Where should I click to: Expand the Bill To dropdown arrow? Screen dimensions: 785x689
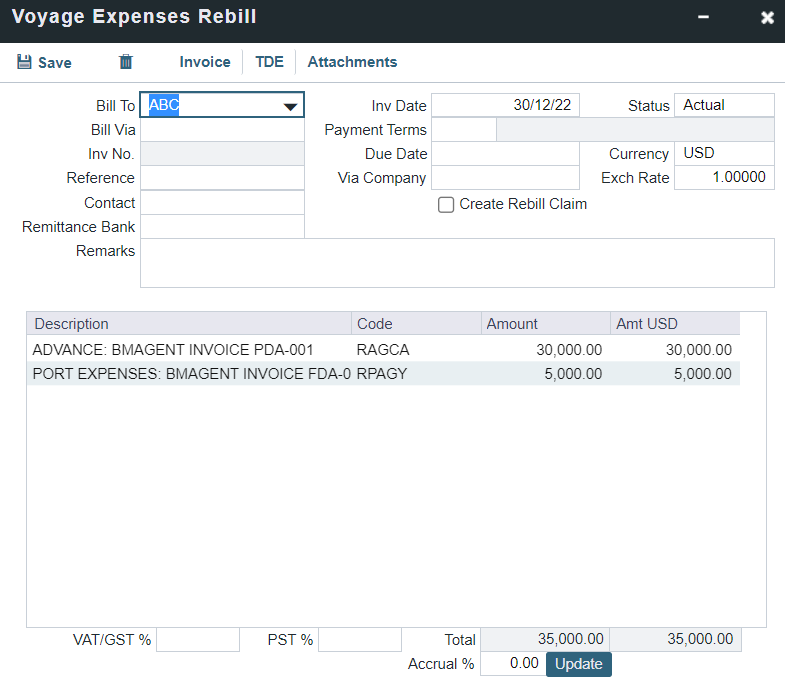click(x=291, y=106)
